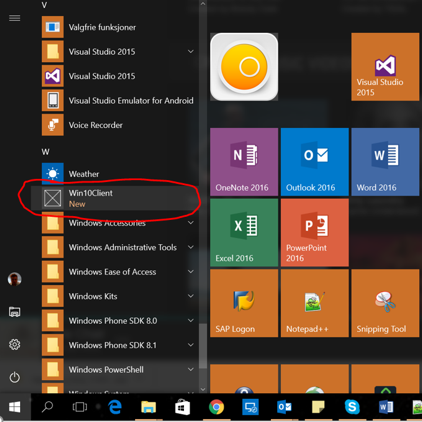Open Outlook 2016 tile
The width and height of the screenshot is (422, 422).
[315, 162]
